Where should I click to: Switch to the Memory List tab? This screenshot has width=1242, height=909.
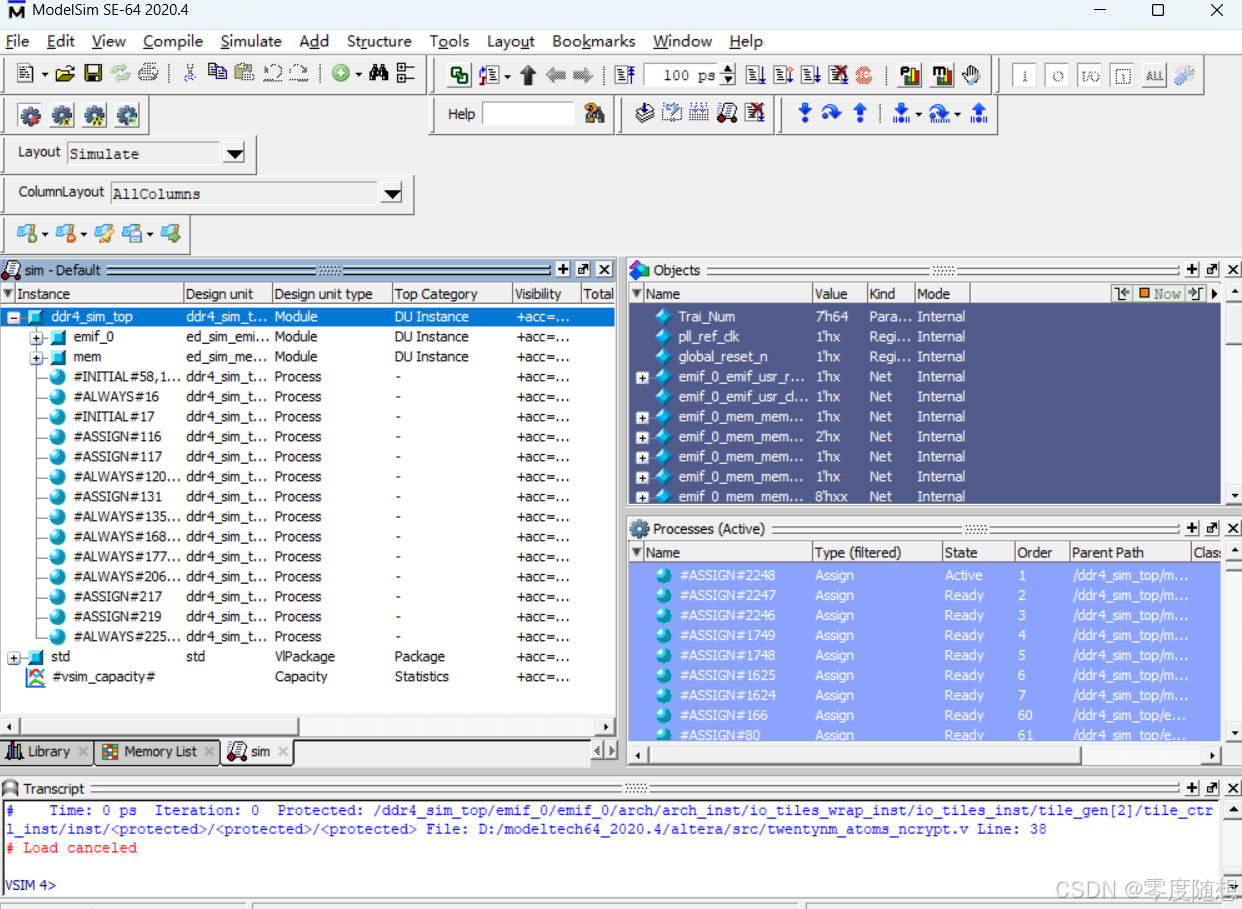(158, 751)
